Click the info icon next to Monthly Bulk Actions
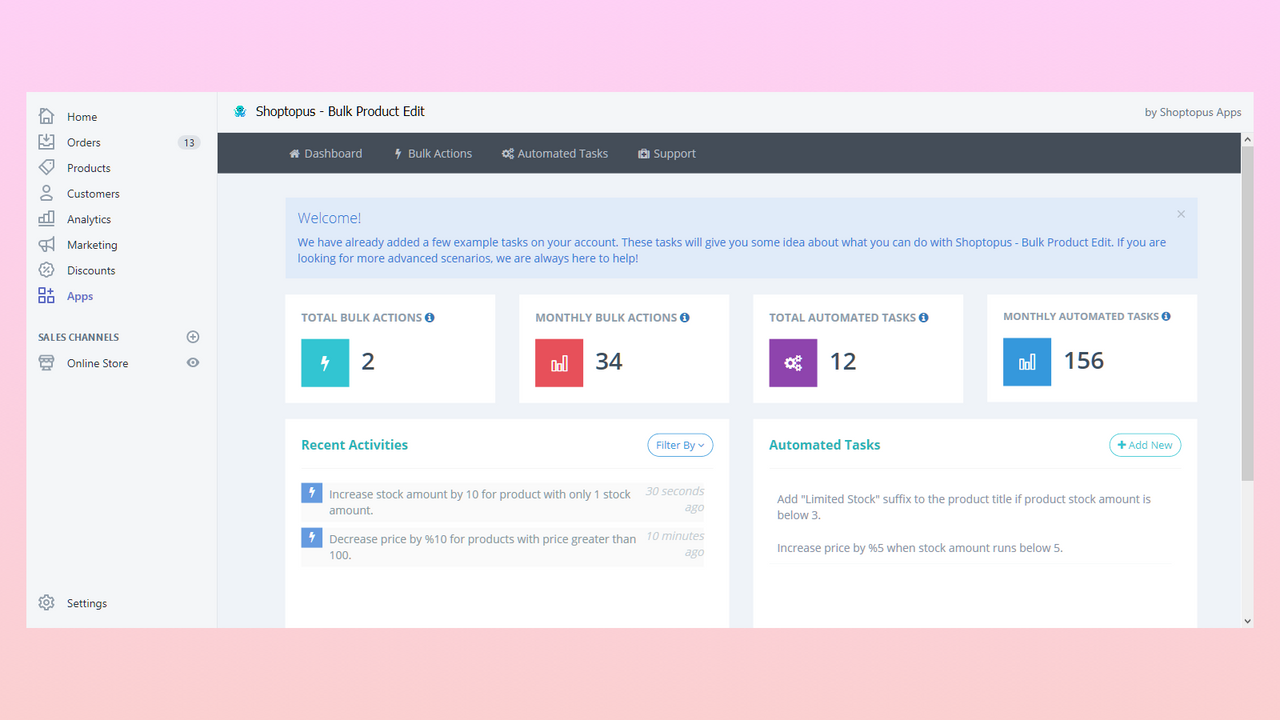Viewport: 1280px width, 720px height. click(684, 316)
